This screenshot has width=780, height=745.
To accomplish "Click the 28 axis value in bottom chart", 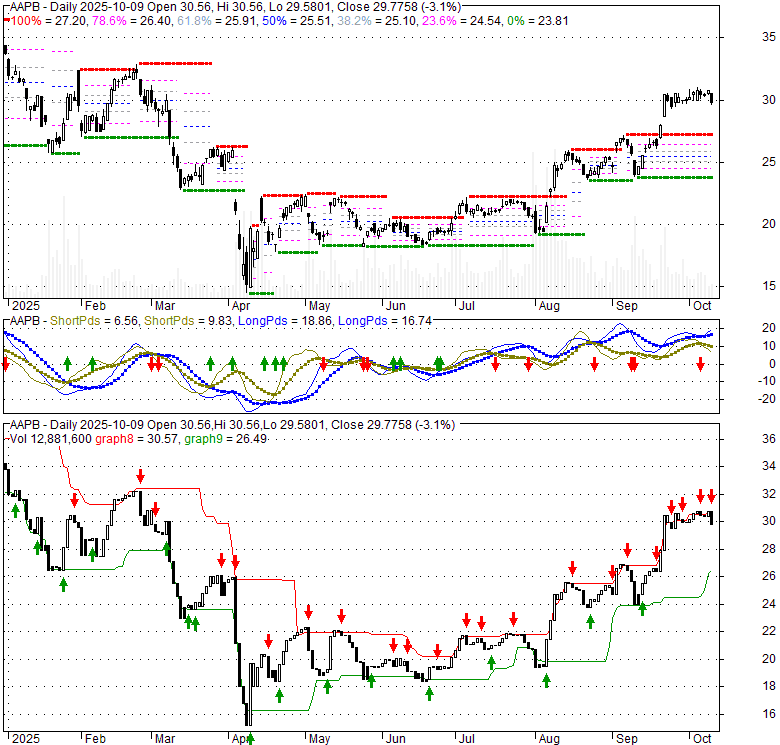I will coord(769,549).
